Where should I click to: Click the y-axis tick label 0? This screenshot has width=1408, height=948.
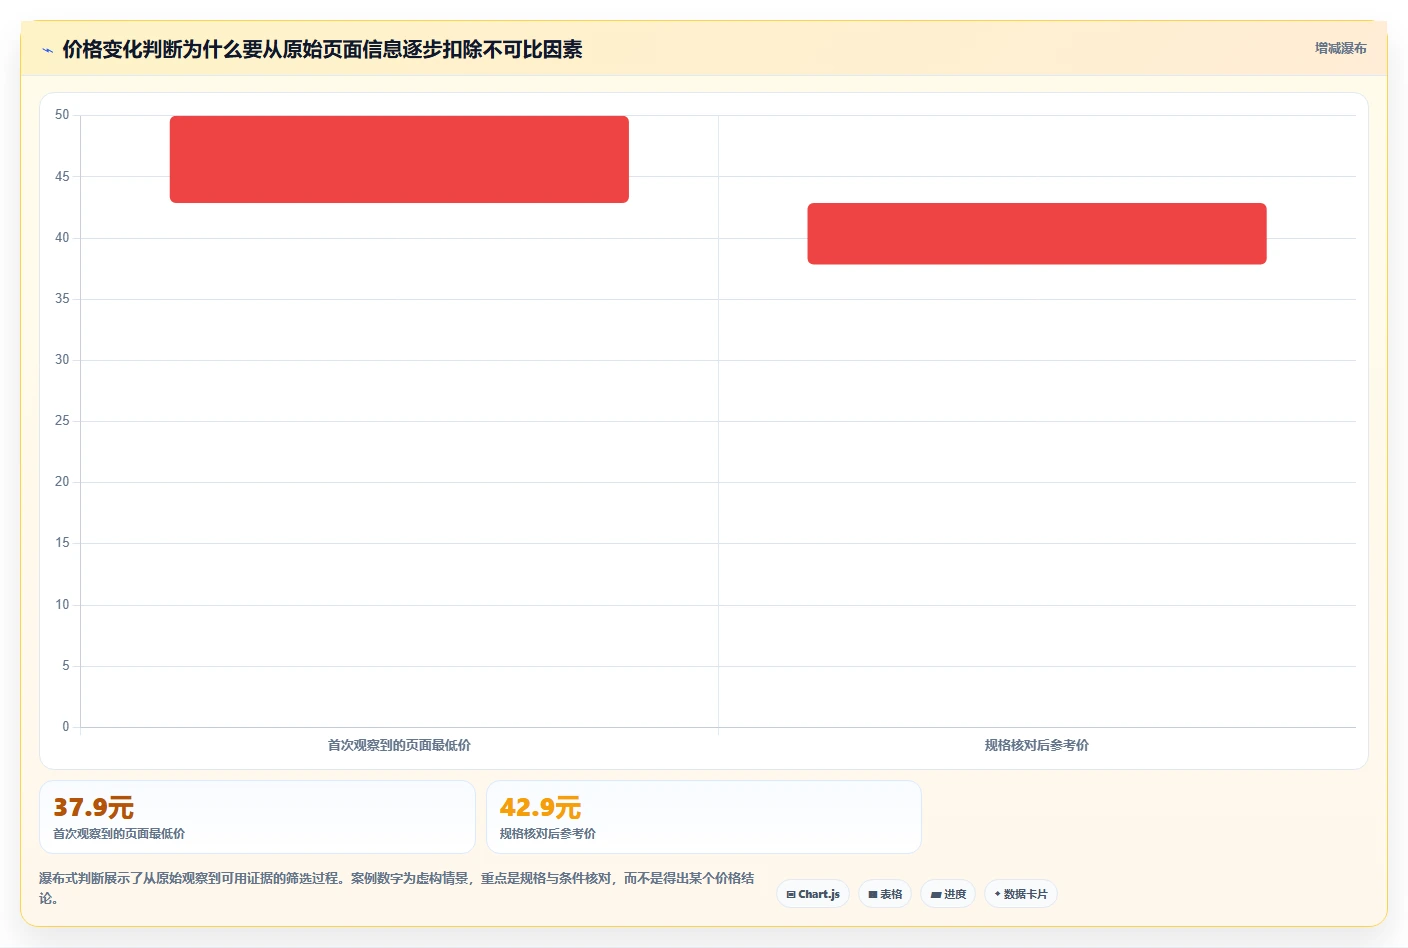(66, 727)
